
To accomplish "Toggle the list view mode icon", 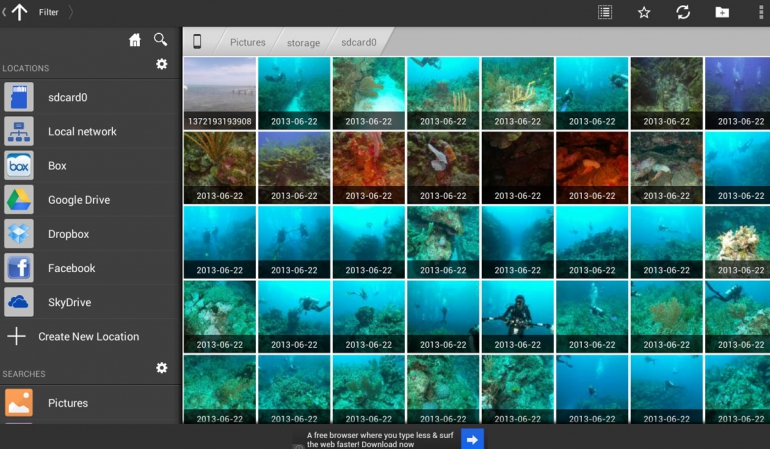I will [x=605, y=12].
